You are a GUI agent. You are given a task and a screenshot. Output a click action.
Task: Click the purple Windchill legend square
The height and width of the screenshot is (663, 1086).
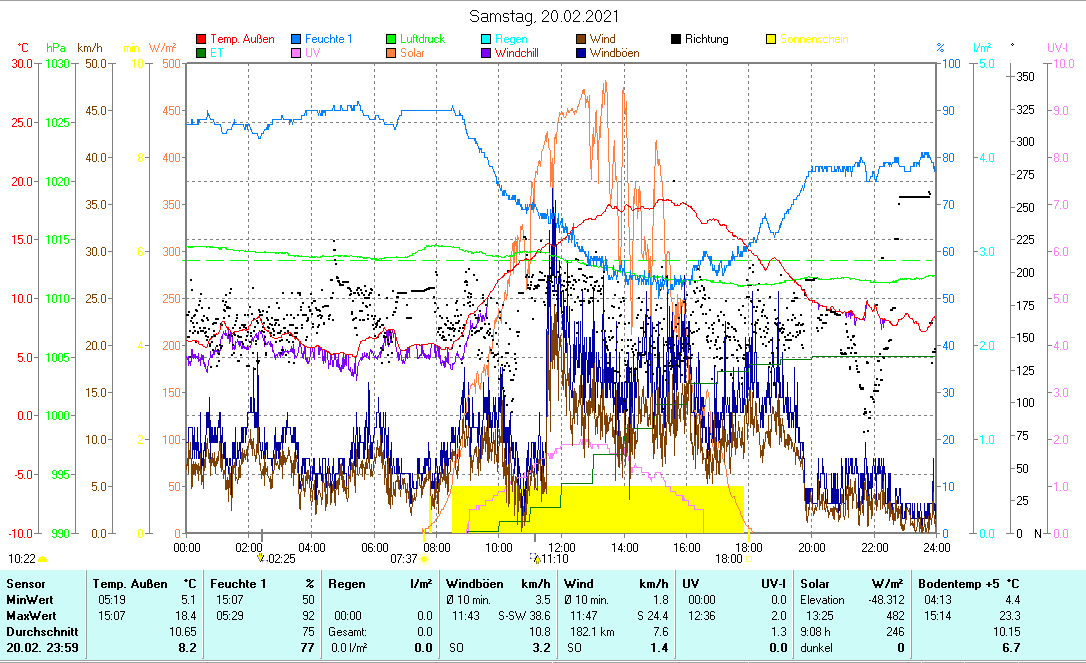486,53
